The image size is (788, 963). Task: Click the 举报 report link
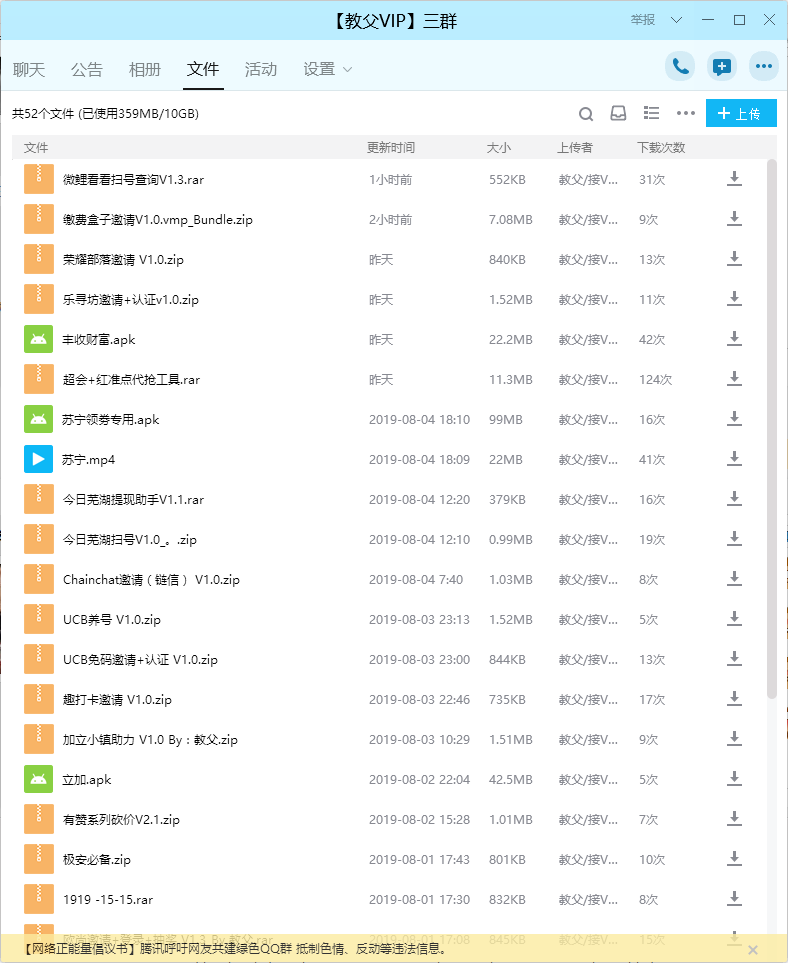coord(643,20)
